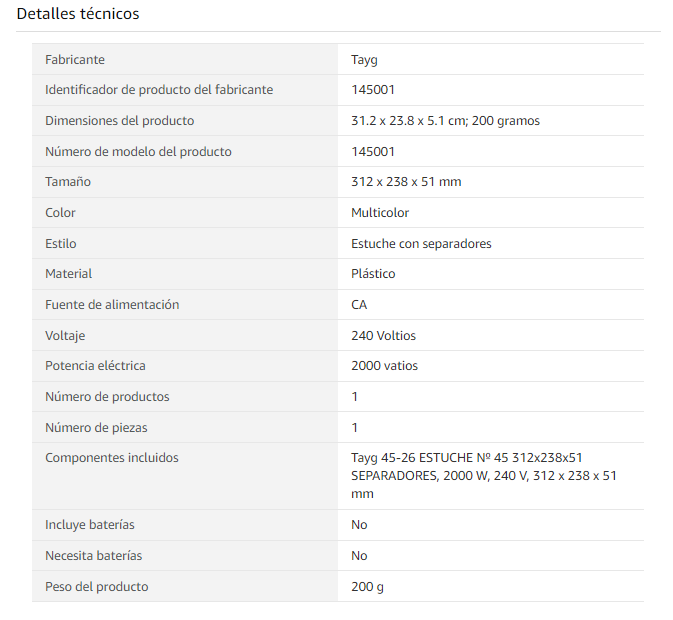Viewport: 673px width, 620px height.
Task: Select the Incluye baterías label
Action: tap(90, 524)
